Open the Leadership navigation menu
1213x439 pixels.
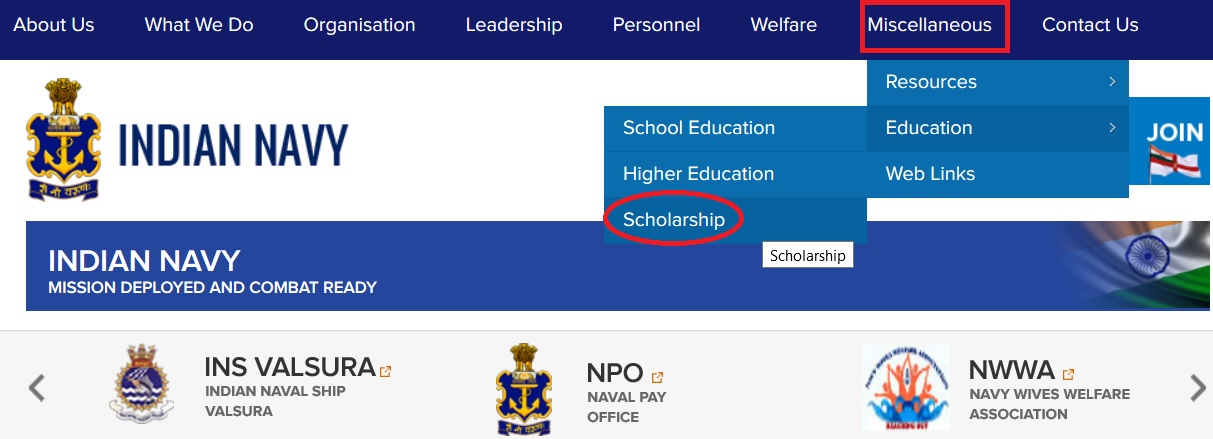coord(514,26)
